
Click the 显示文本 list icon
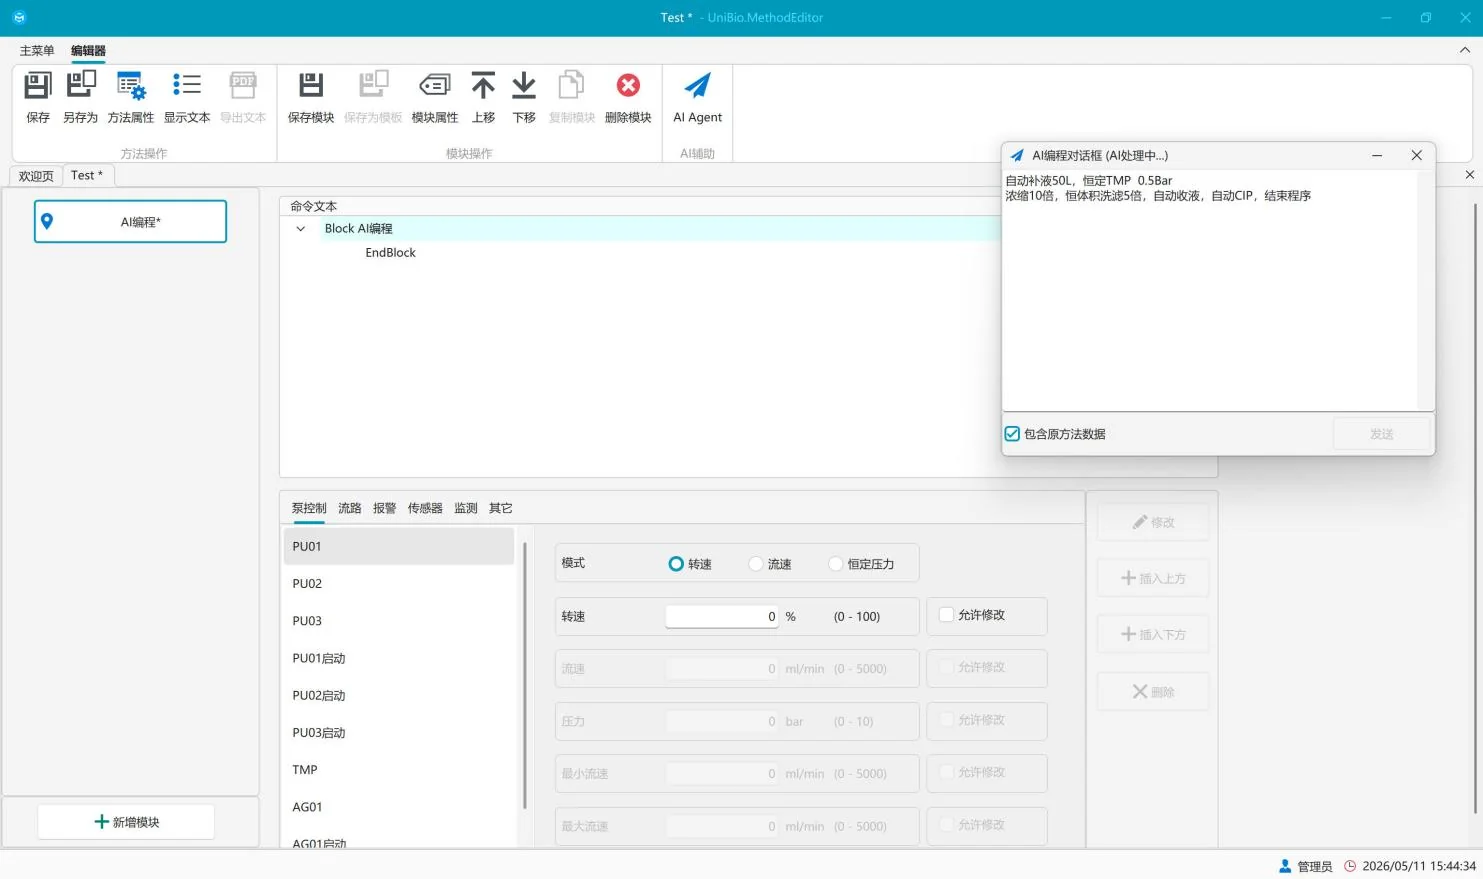click(187, 86)
